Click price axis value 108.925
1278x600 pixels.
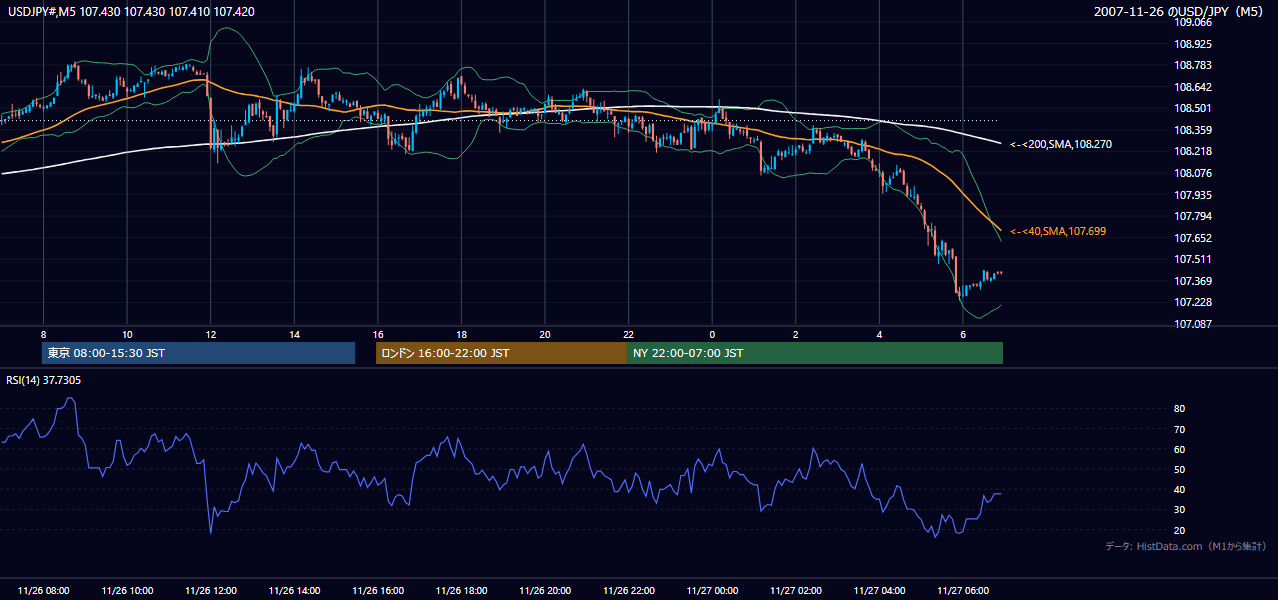tap(1193, 45)
